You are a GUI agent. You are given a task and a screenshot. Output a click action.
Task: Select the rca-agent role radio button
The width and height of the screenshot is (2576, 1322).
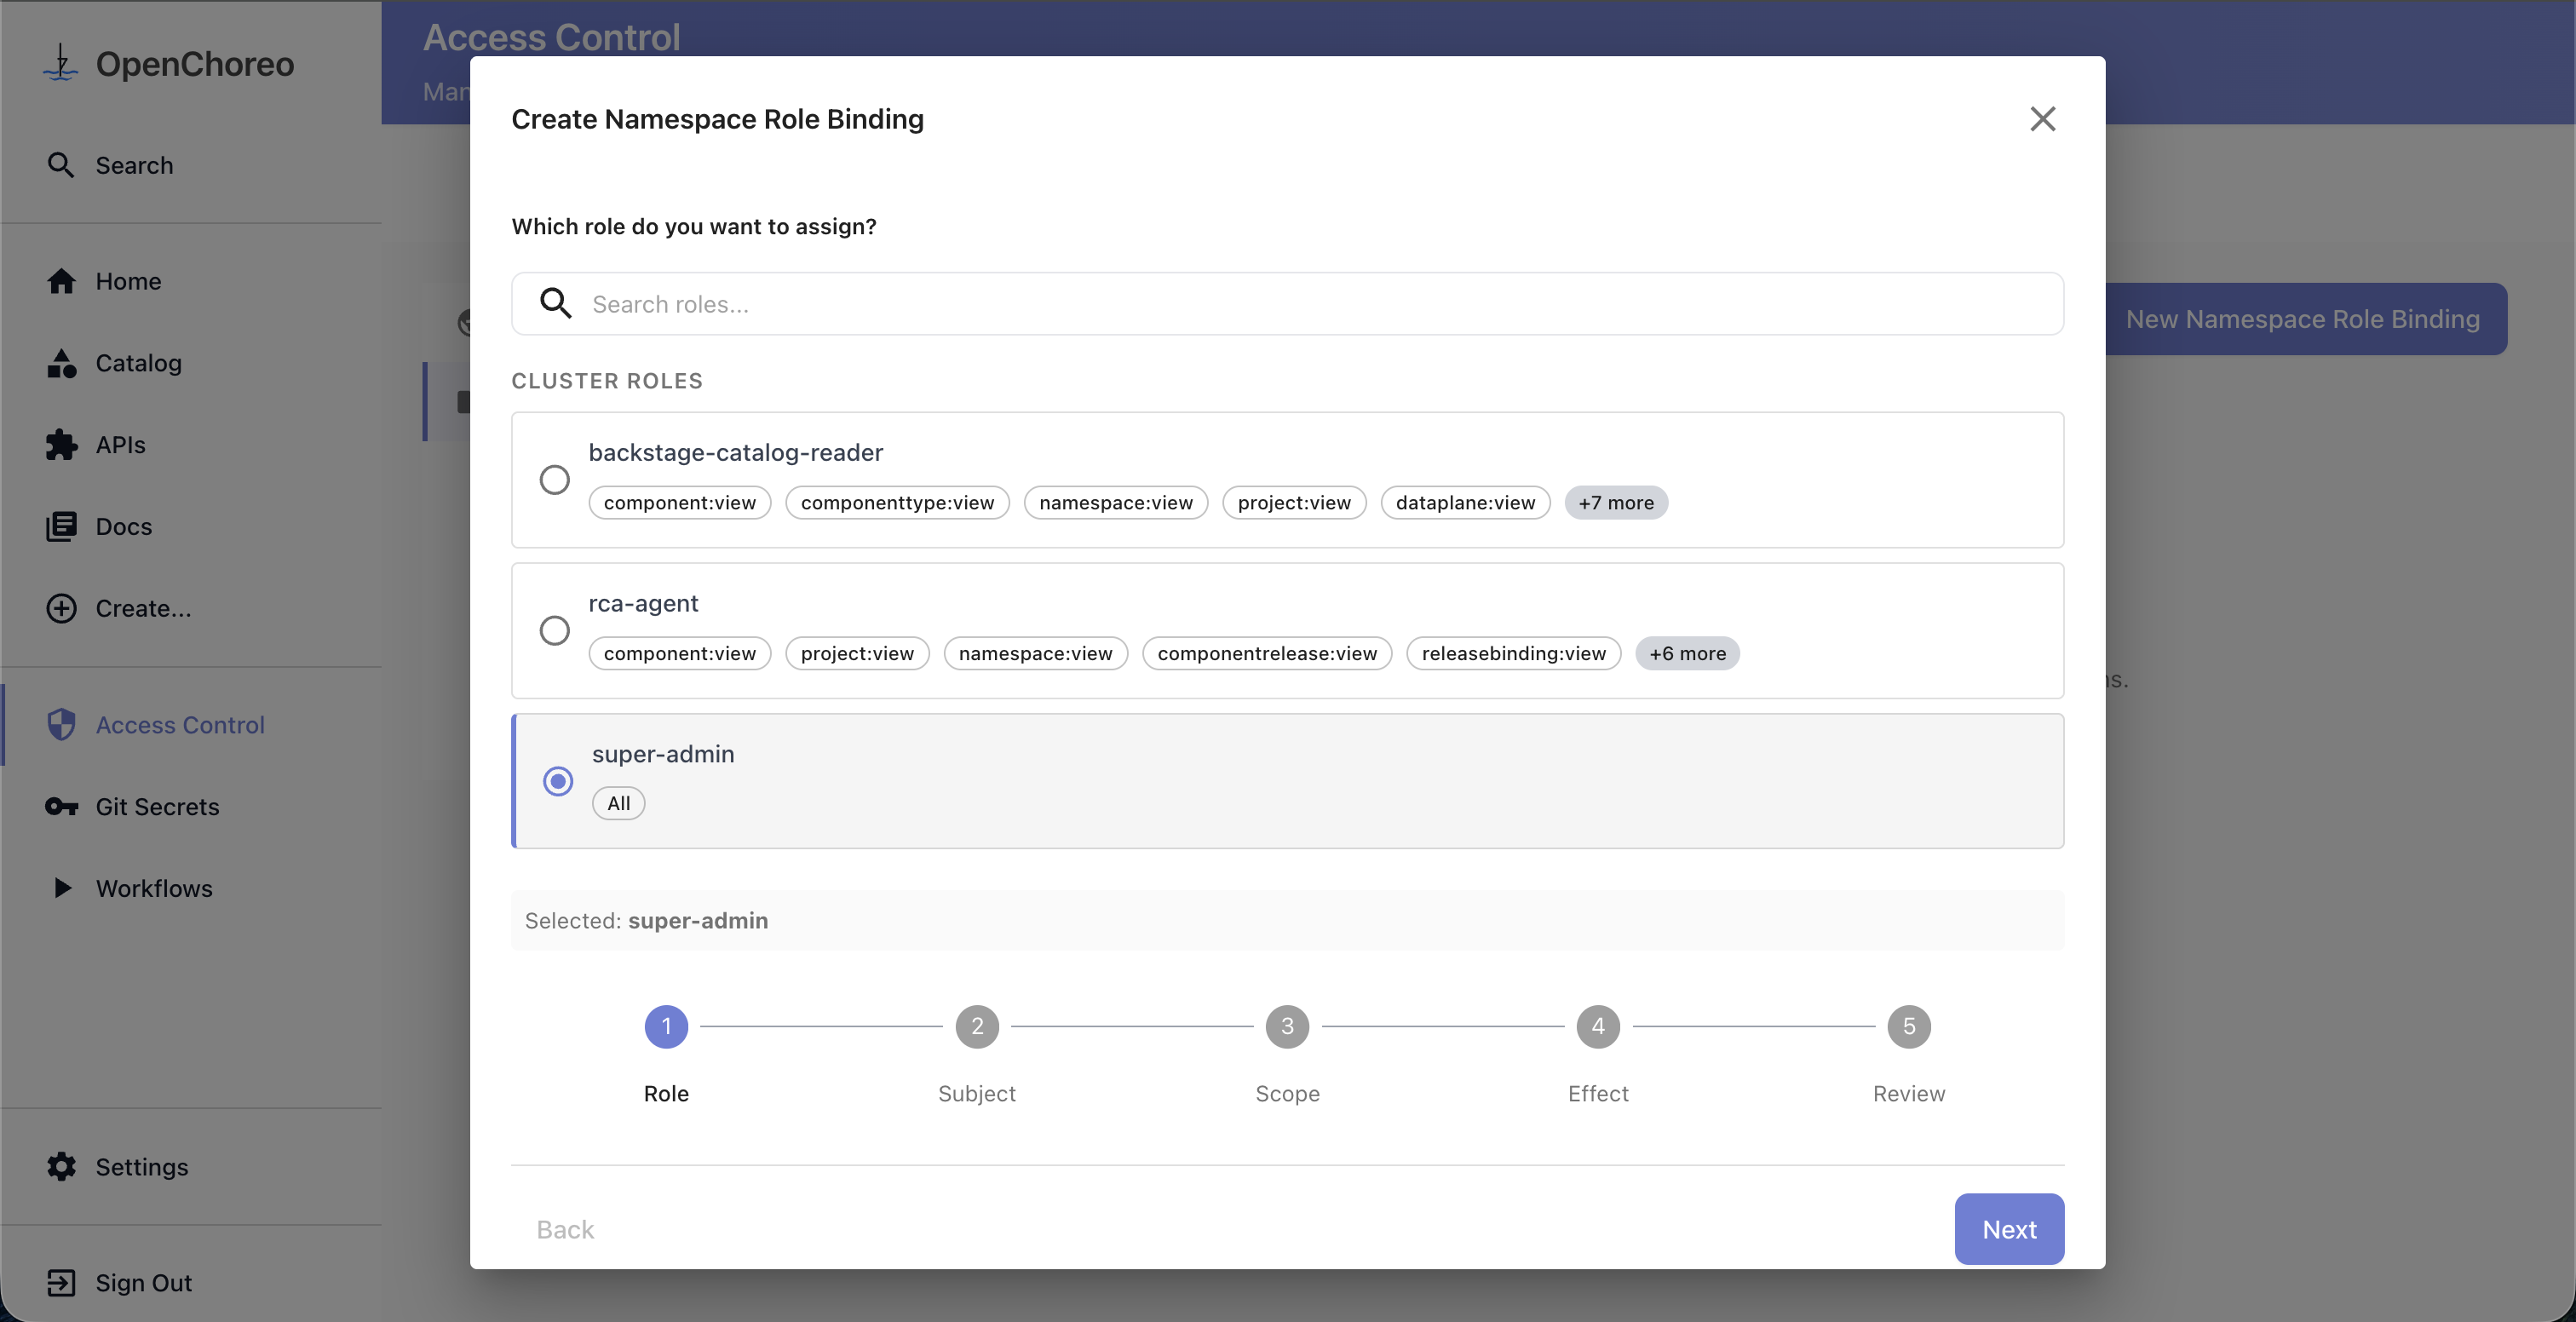pyautogui.click(x=555, y=631)
